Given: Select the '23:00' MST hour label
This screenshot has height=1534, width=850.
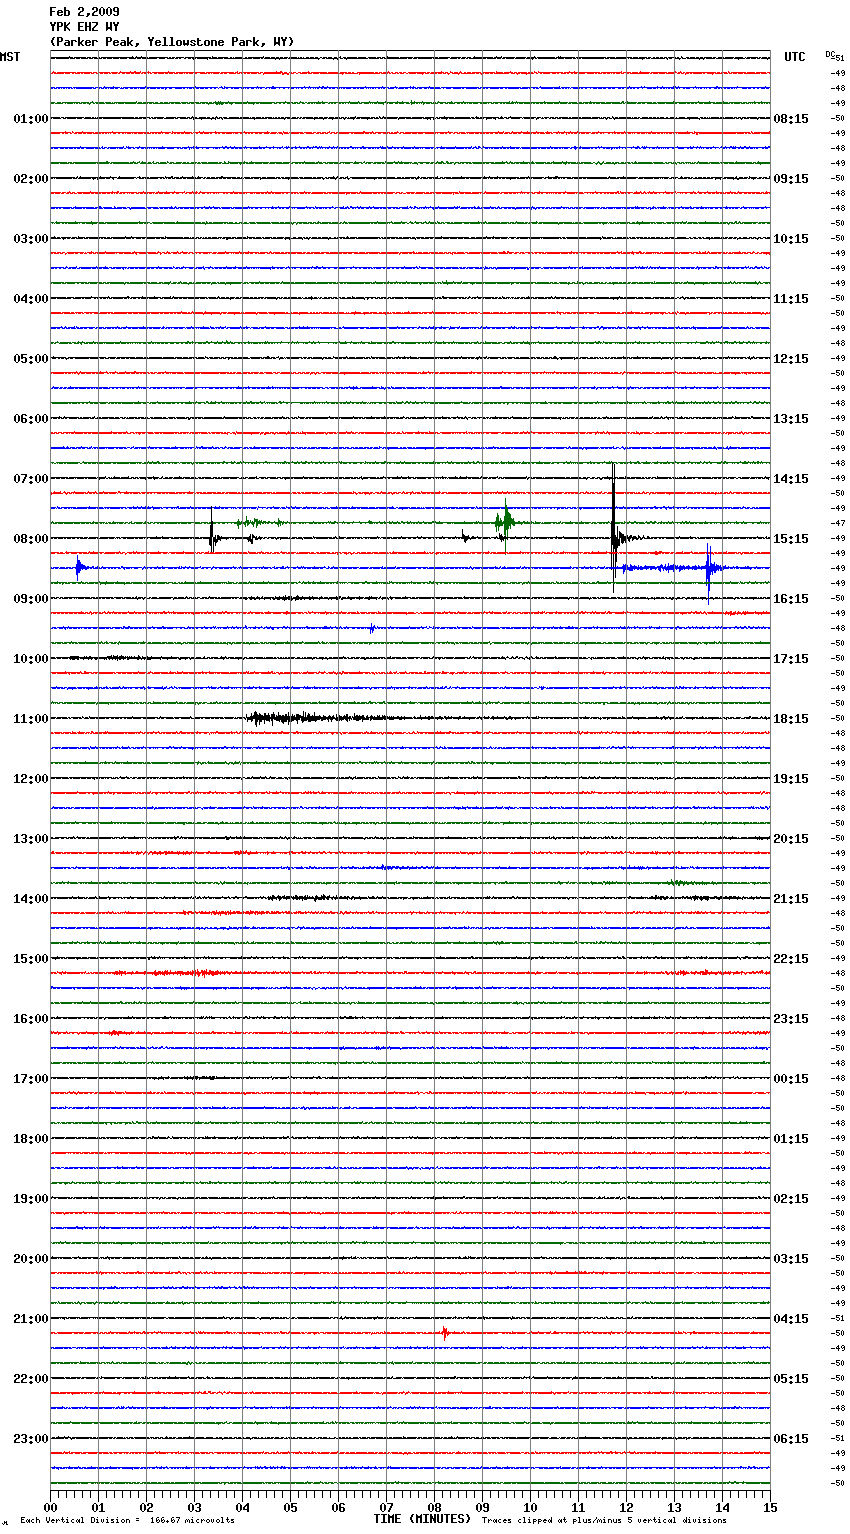Looking at the screenshot, I should pyautogui.click(x=31, y=1439).
